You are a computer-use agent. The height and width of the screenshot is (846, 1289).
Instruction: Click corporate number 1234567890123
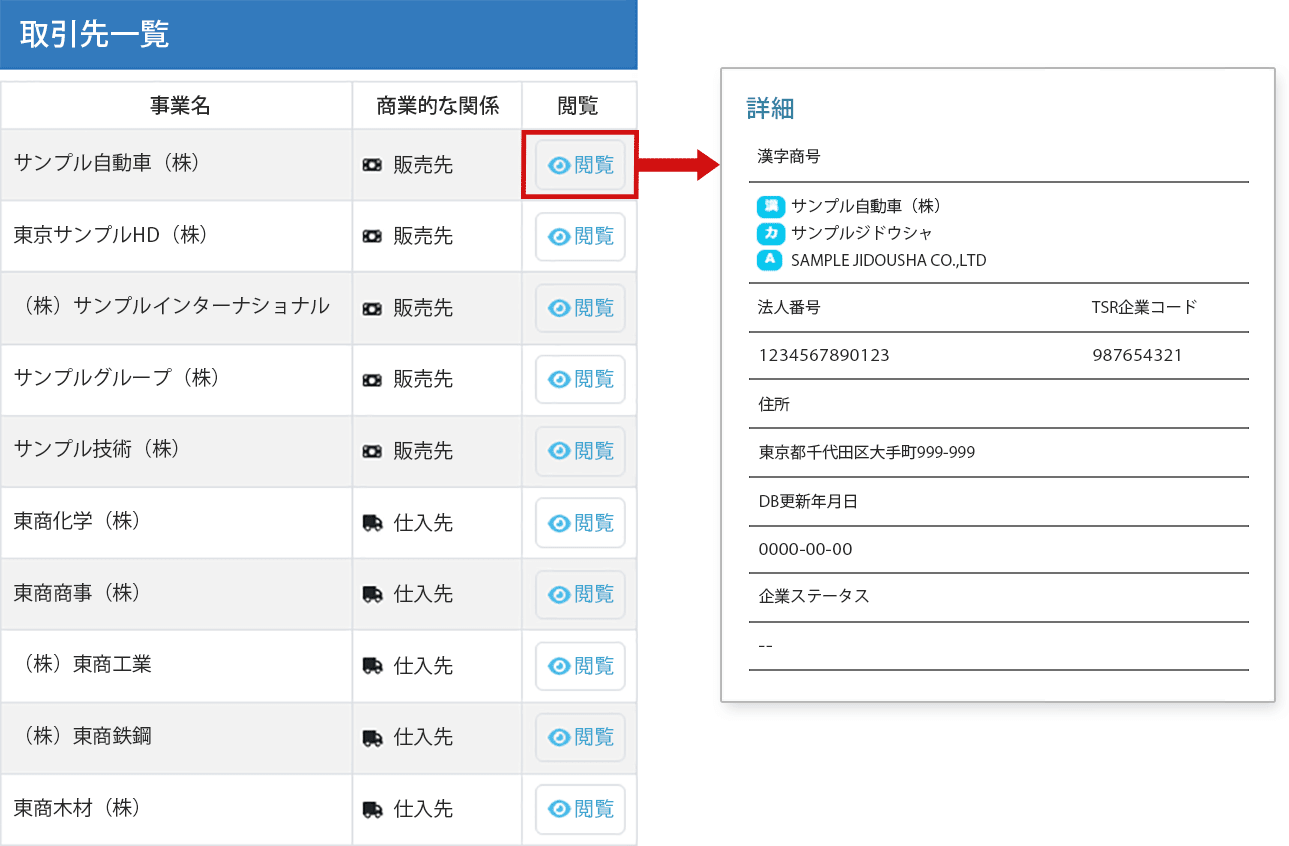(x=824, y=355)
